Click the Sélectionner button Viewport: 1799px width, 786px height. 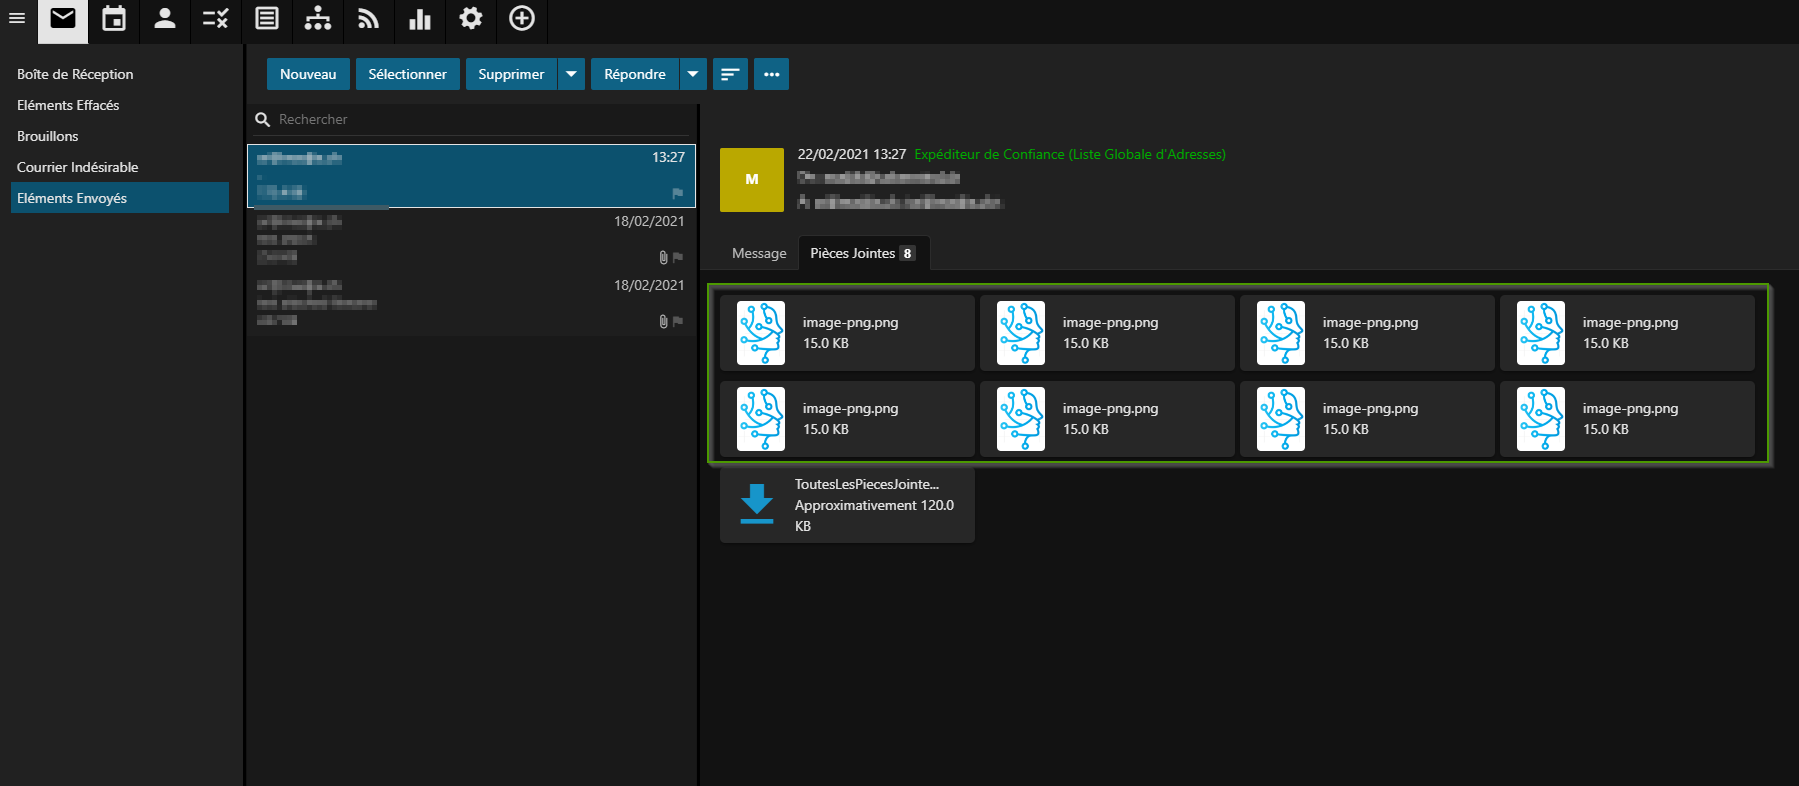[x=407, y=74]
